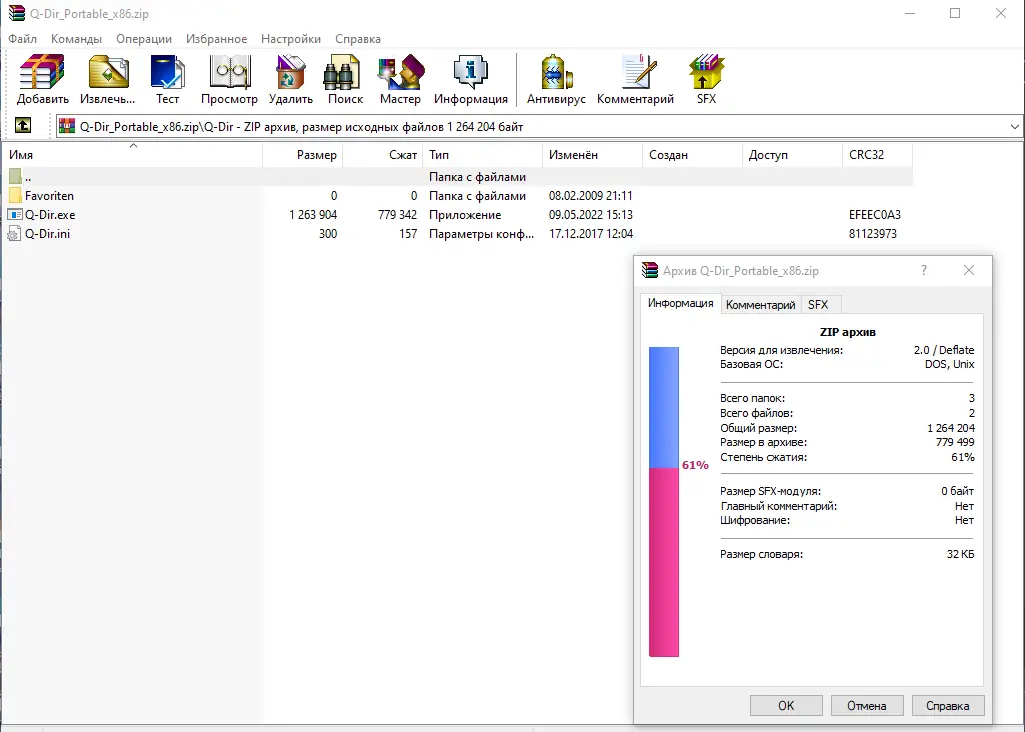Open the Команды menu
Image resolution: width=1025 pixels, height=732 pixels.
click(x=76, y=39)
